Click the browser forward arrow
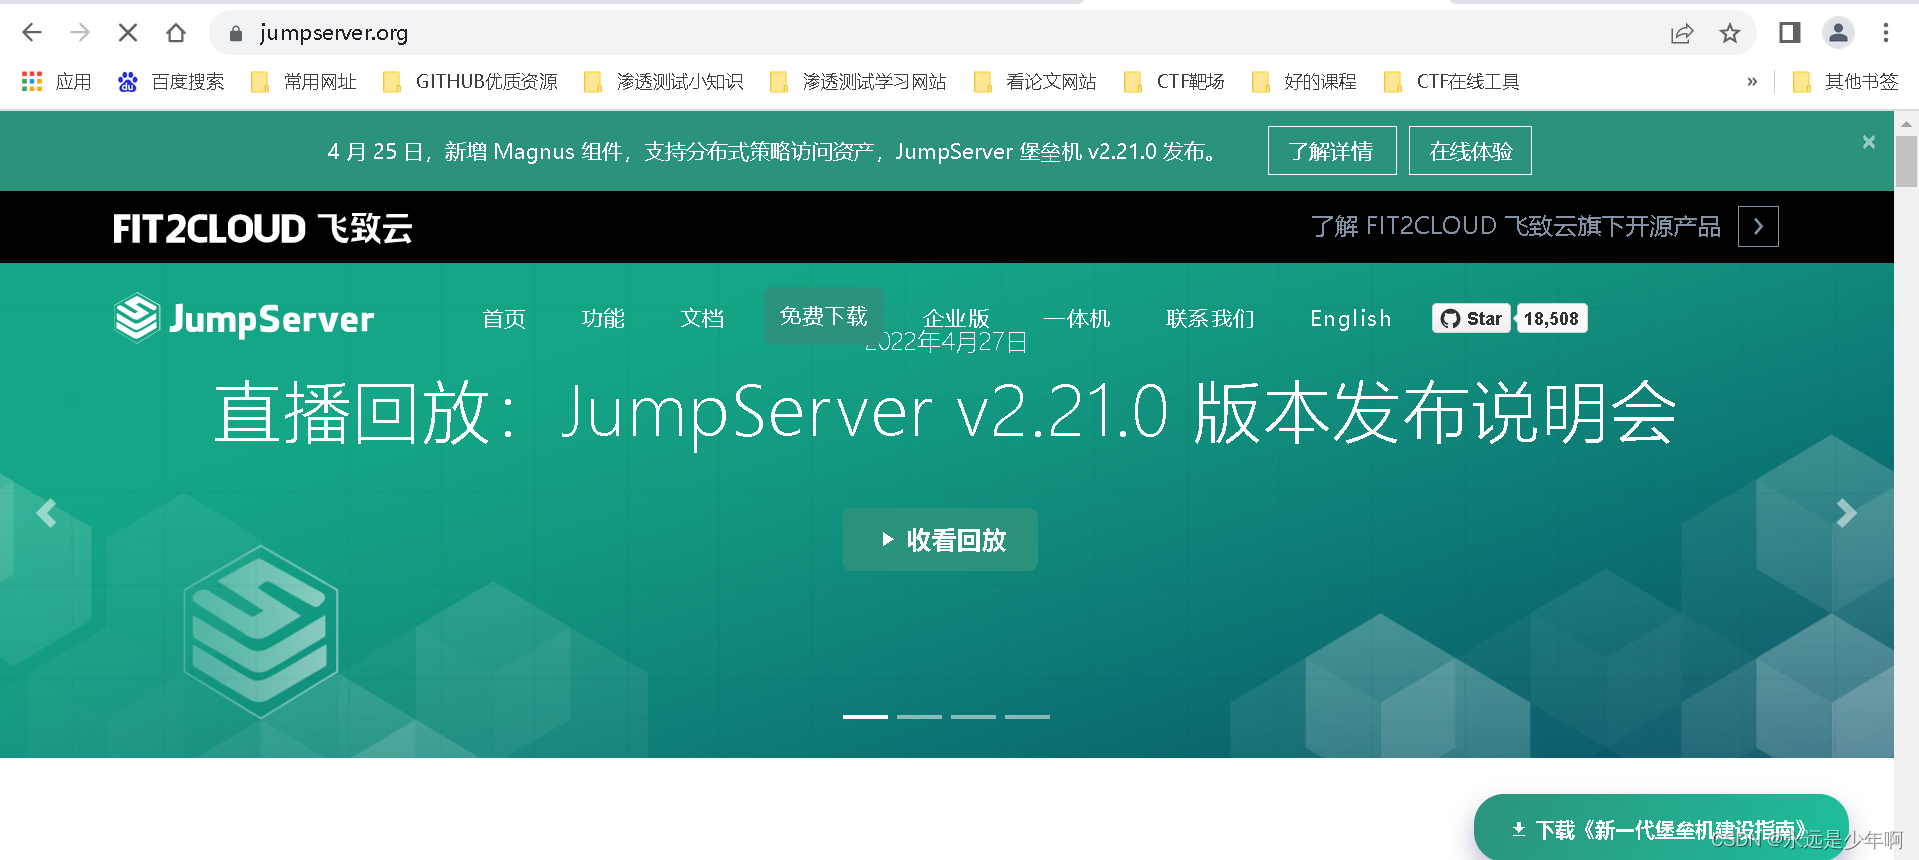 click(x=80, y=33)
